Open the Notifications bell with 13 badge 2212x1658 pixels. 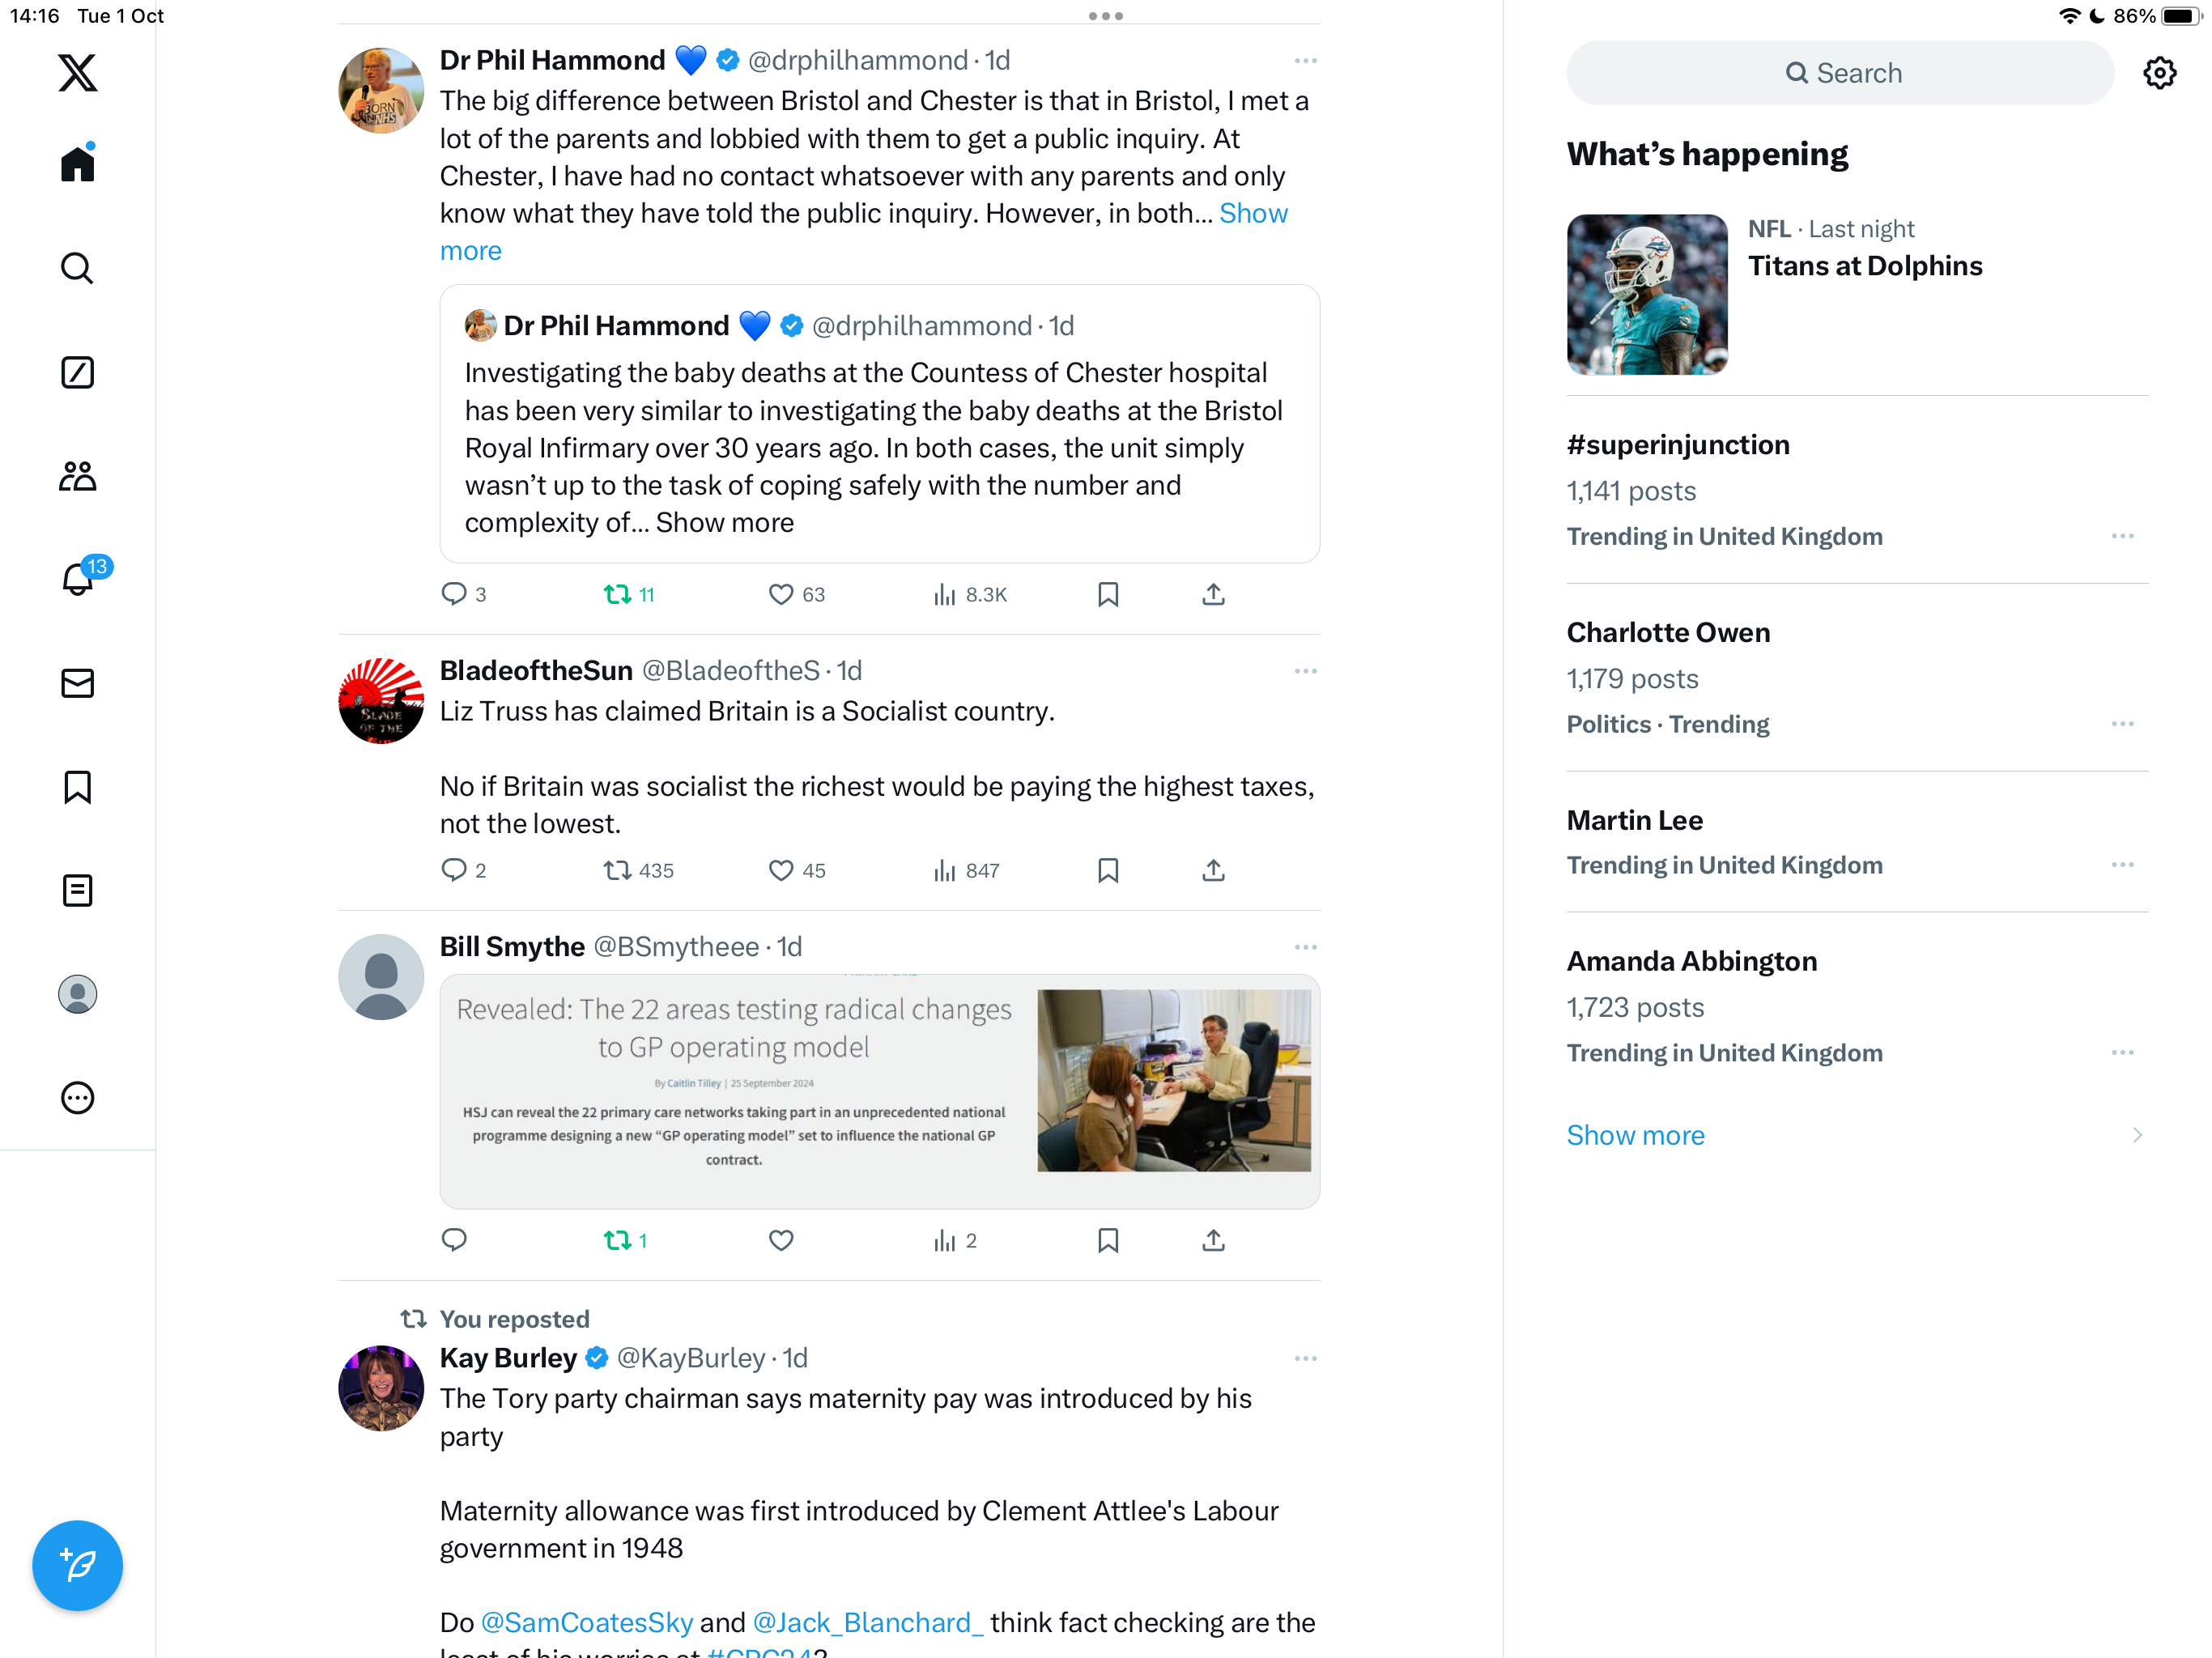tap(78, 579)
